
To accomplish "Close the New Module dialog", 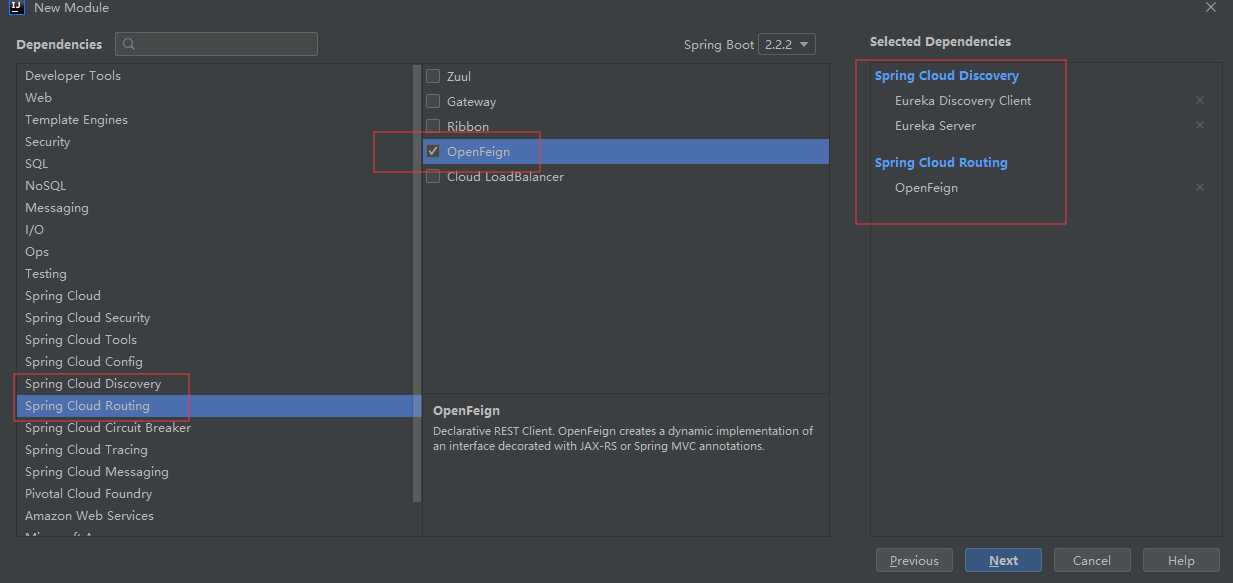I will (x=1211, y=7).
